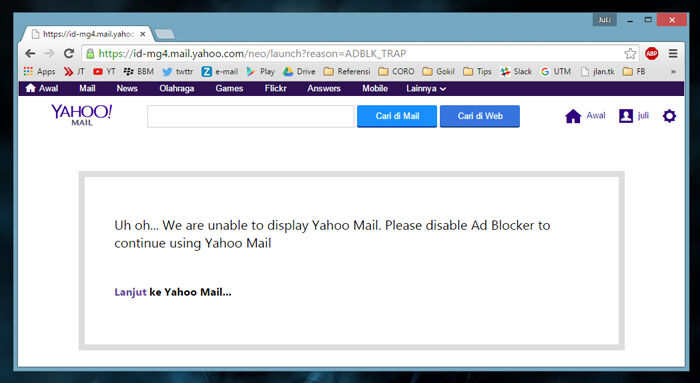Click the browser forward arrow
Screen dimensions: 700x383
point(50,54)
